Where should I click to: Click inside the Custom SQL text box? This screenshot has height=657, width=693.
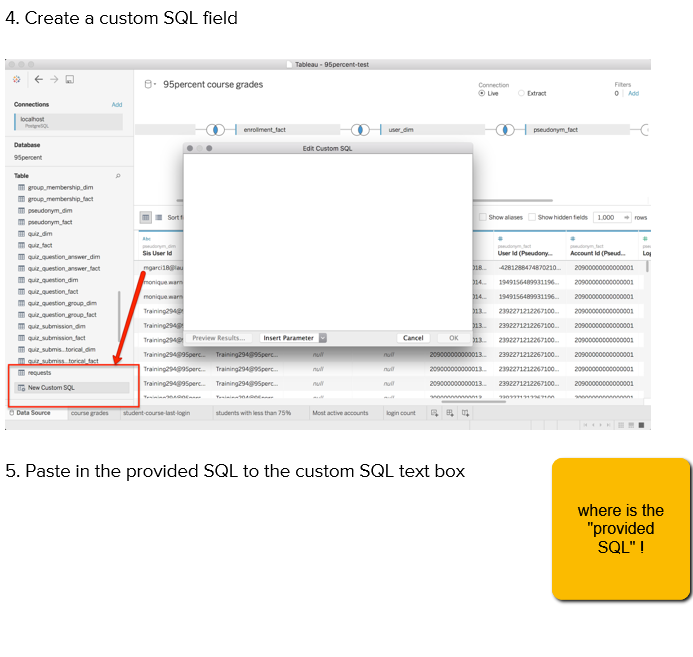click(328, 242)
